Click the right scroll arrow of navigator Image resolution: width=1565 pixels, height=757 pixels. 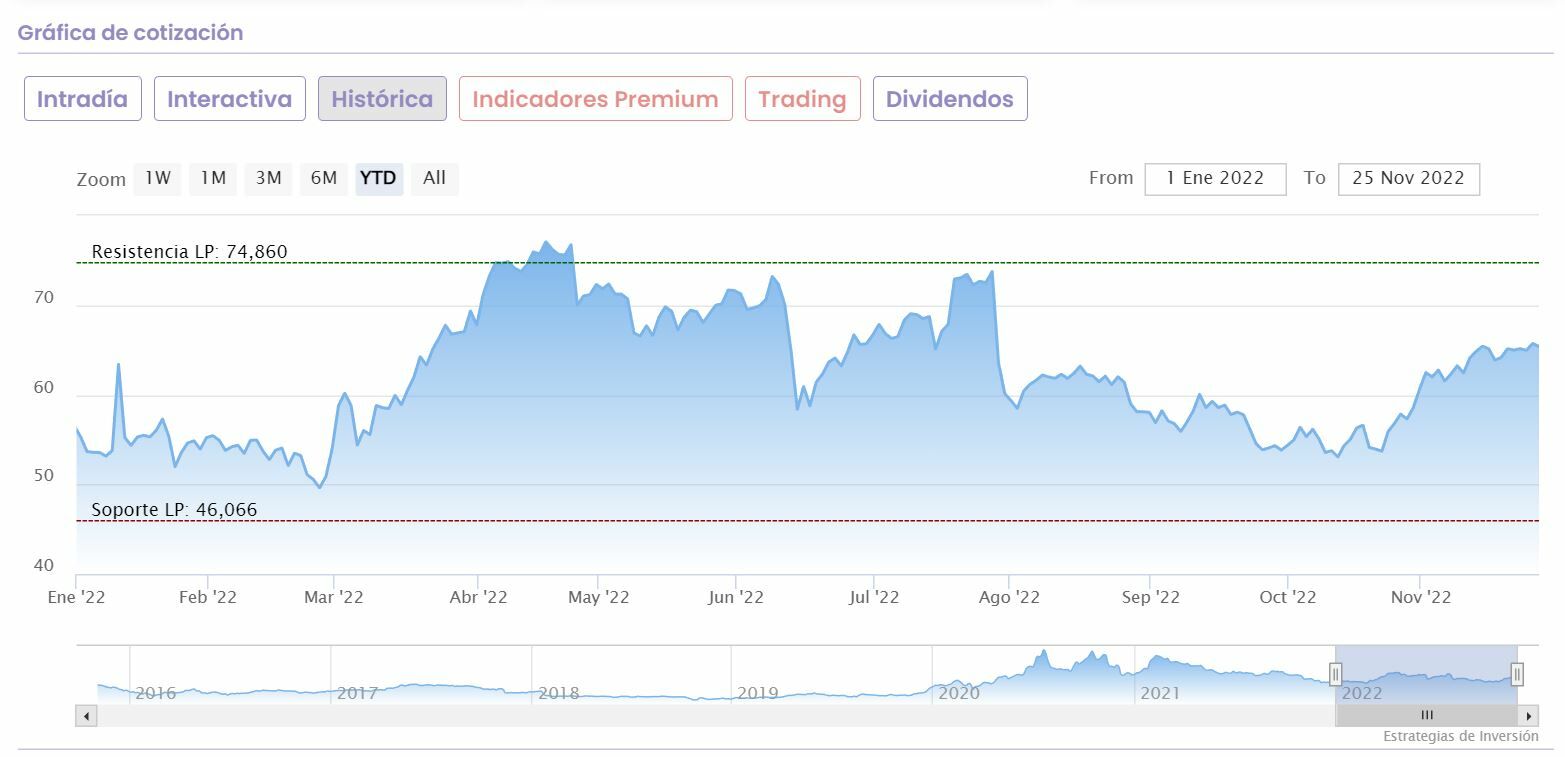[1528, 716]
